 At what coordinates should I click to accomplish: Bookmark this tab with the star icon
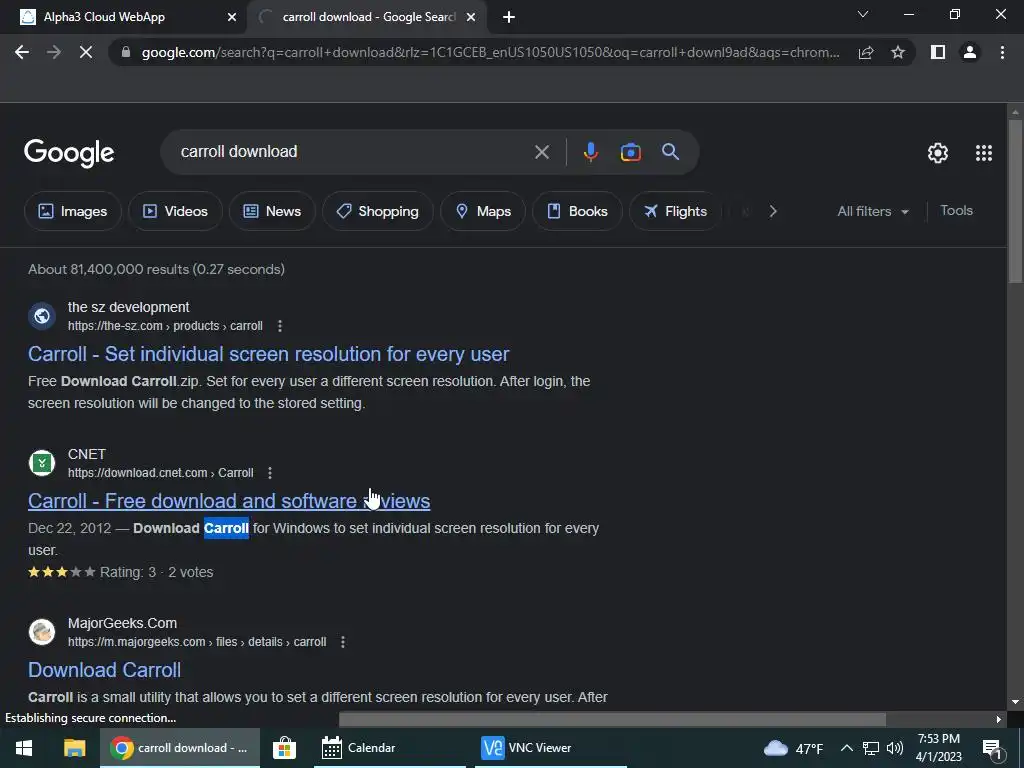(x=898, y=52)
